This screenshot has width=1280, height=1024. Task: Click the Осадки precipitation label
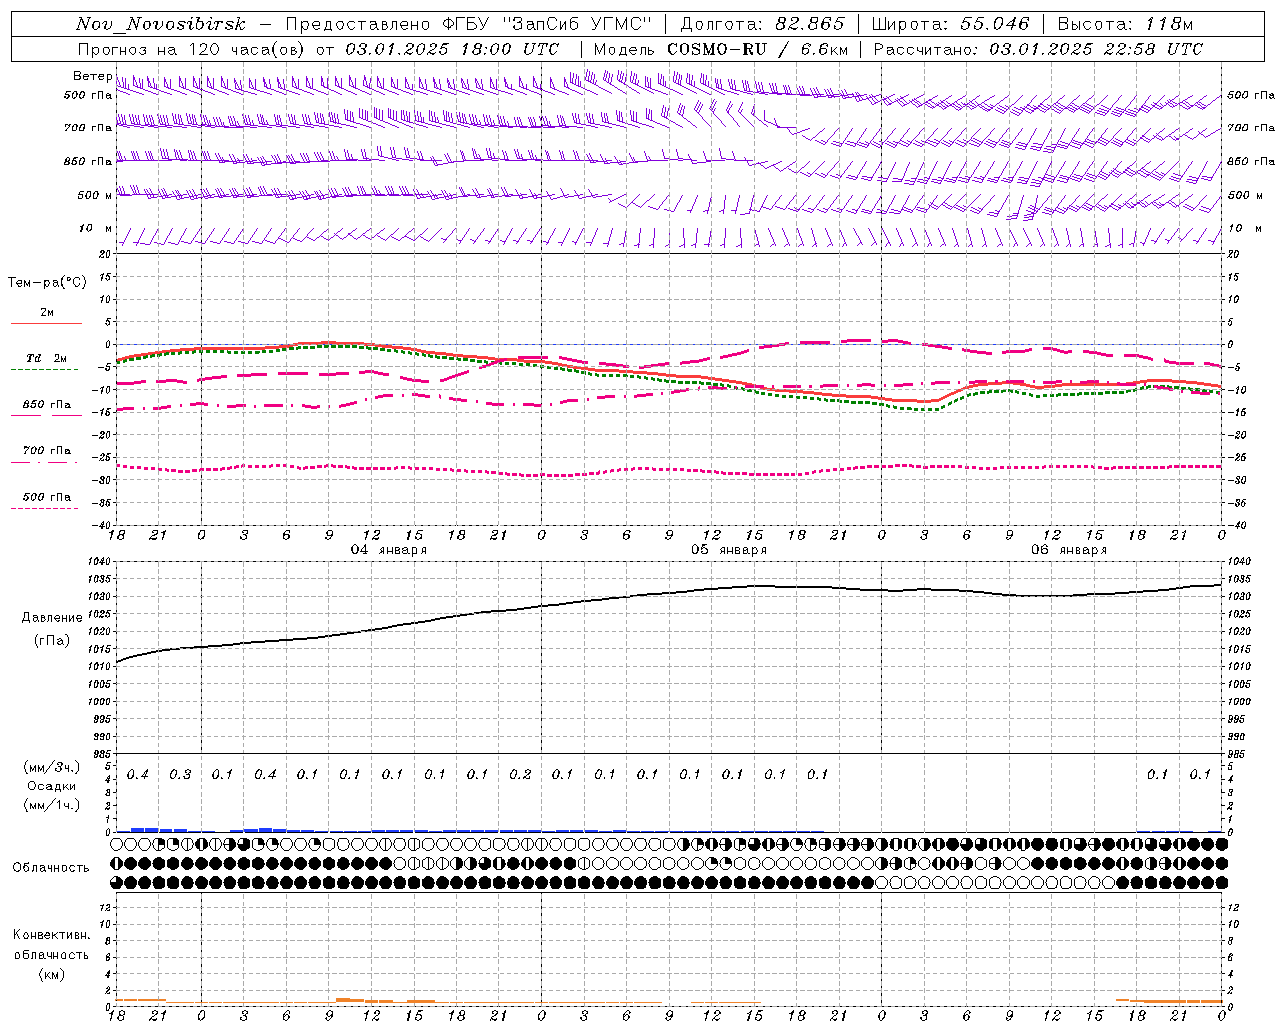click(52, 786)
